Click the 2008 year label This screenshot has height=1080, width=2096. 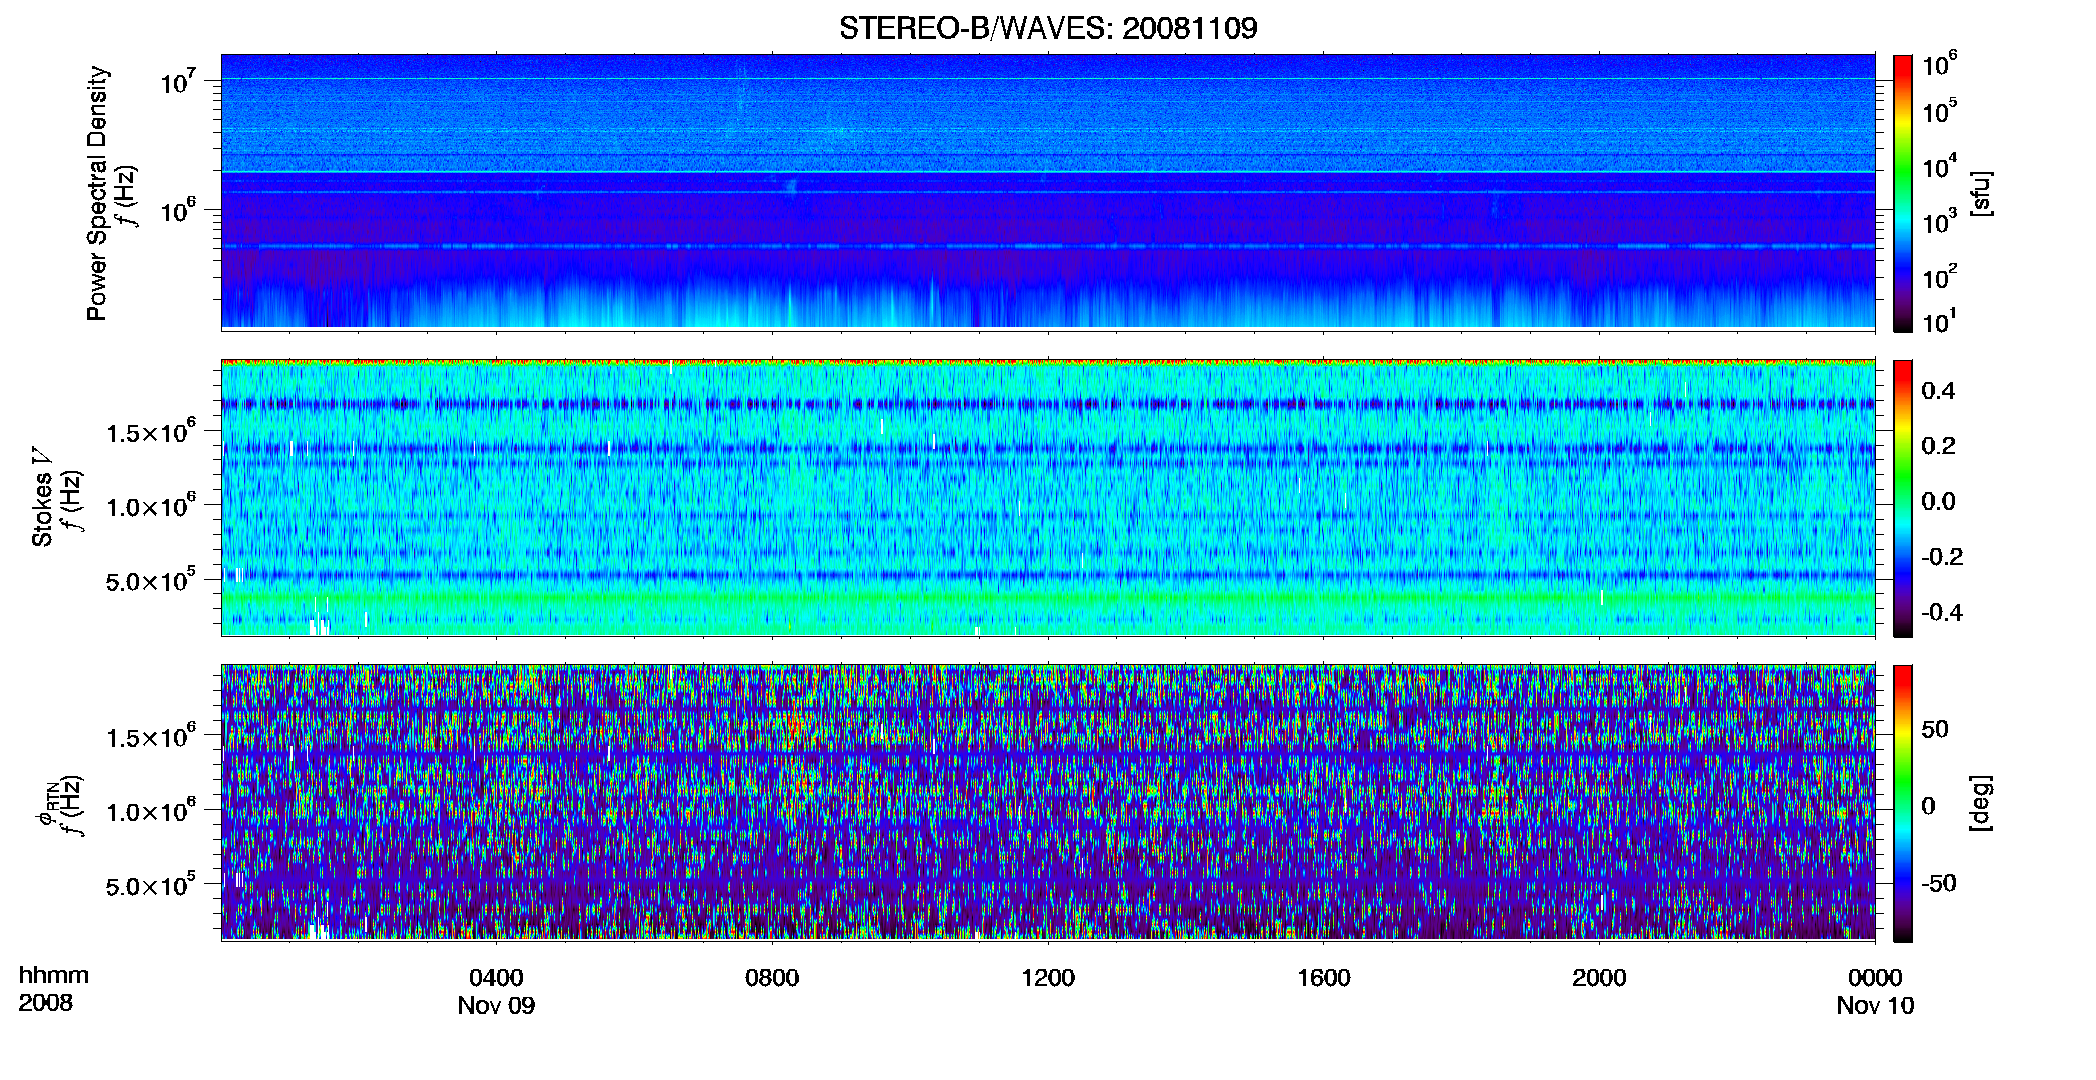click(x=46, y=1003)
